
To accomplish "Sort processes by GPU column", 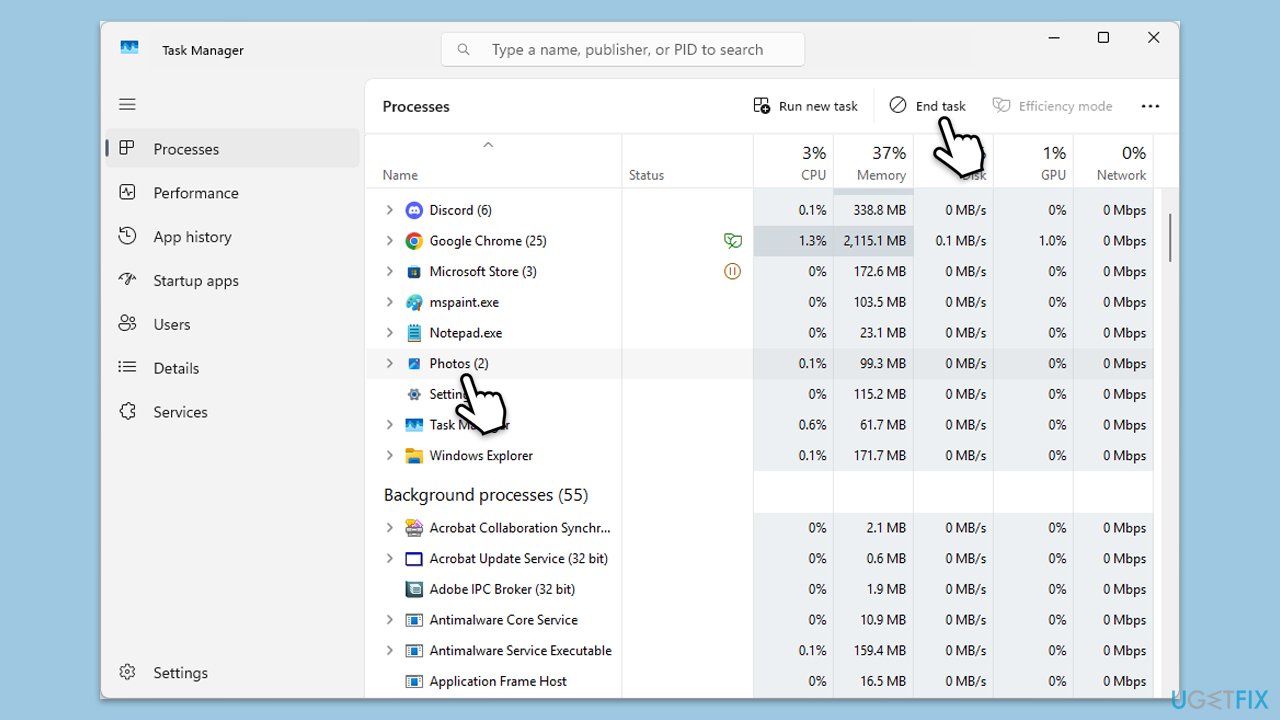I will [1033, 162].
